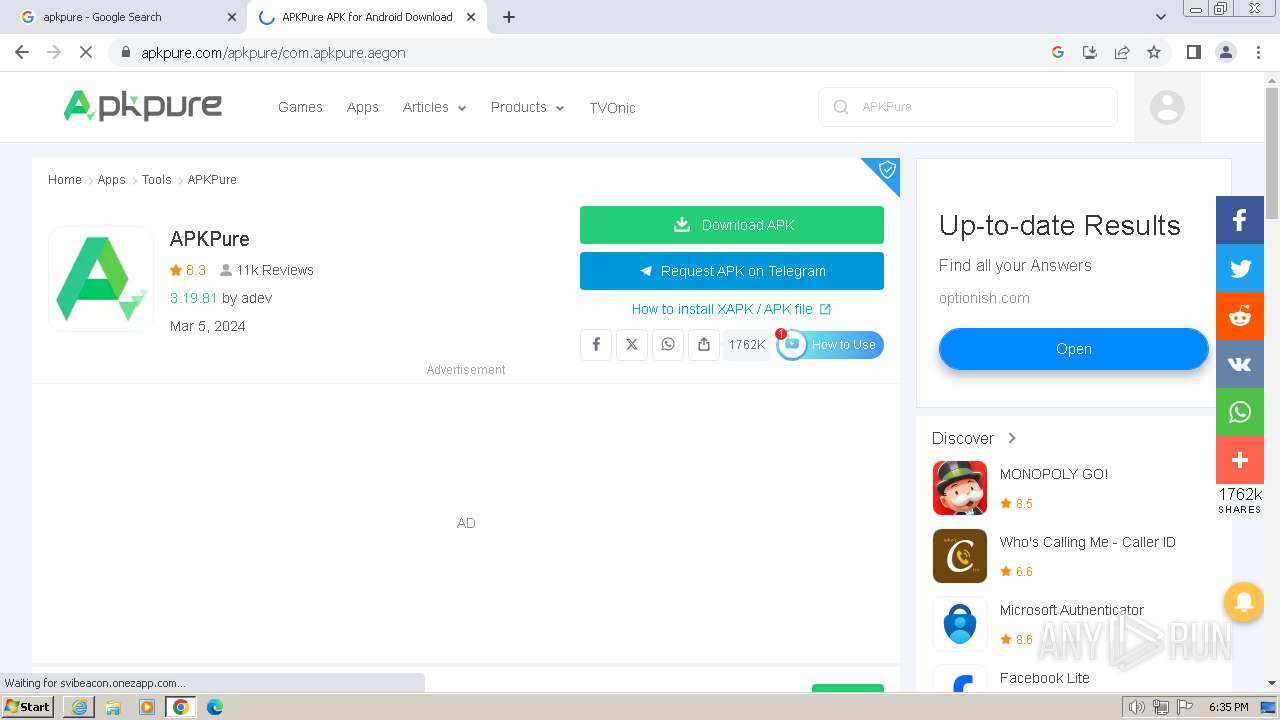
Task: Click the yellow notification bell icon
Action: [x=1244, y=602]
